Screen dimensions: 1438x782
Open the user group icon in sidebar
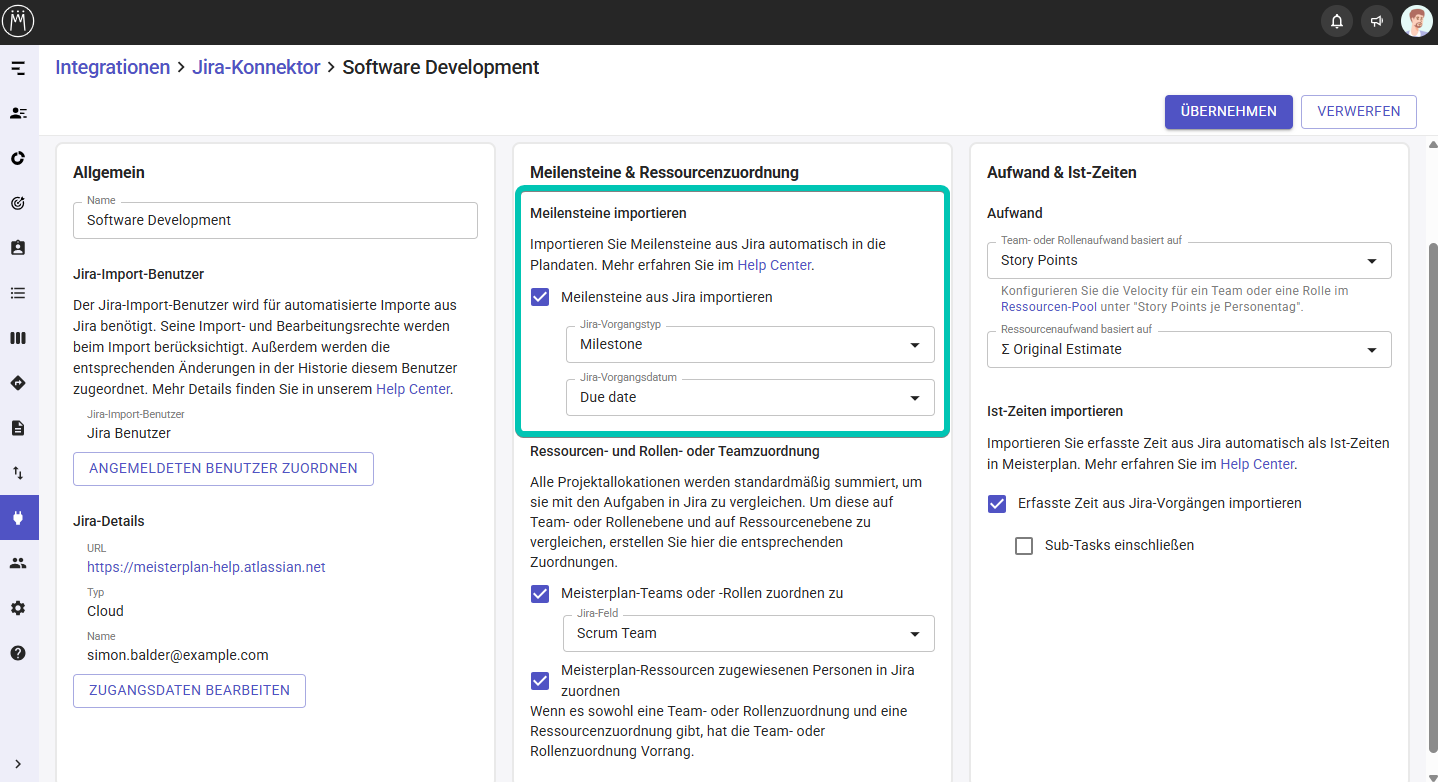click(18, 563)
